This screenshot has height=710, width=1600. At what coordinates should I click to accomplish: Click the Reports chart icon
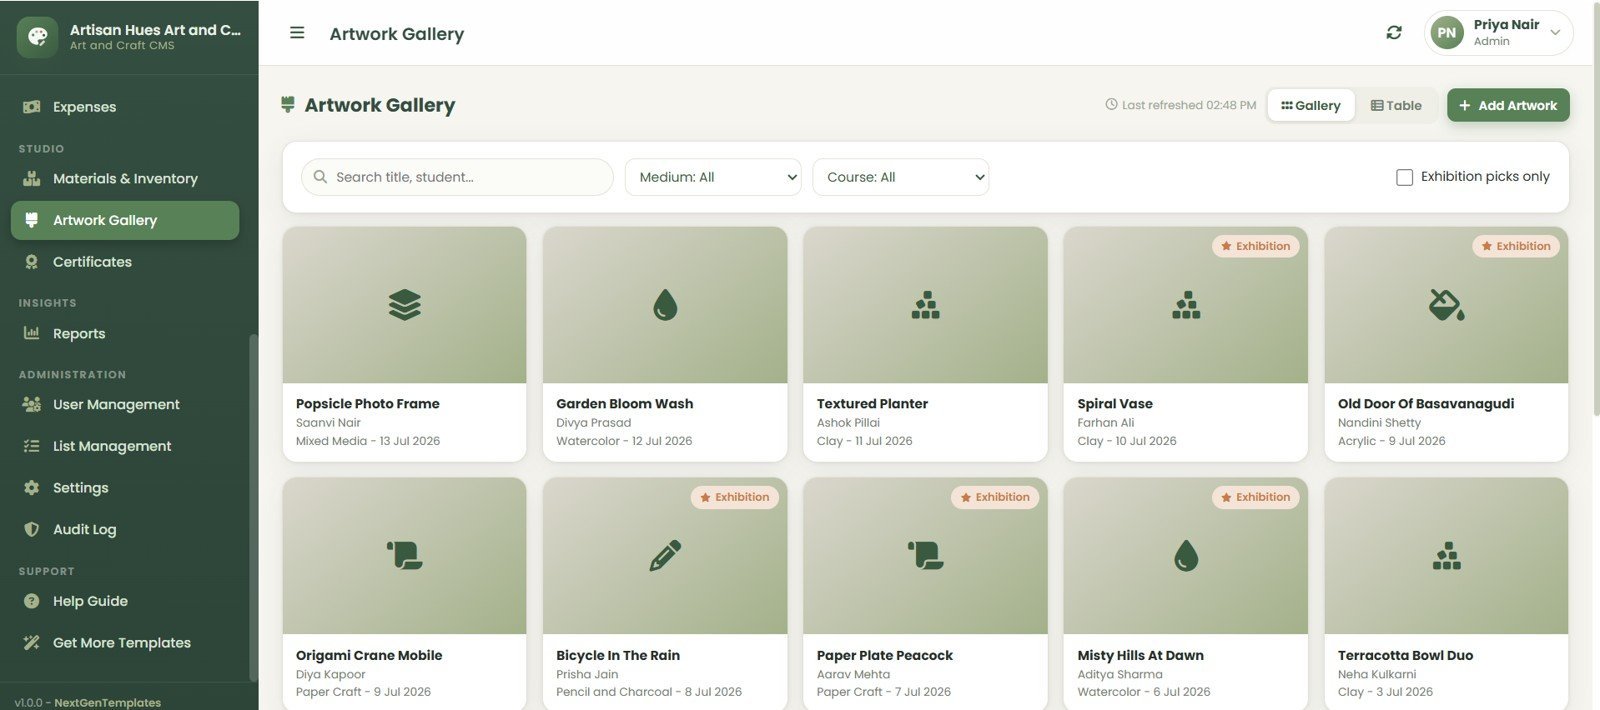[x=32, y=334]
